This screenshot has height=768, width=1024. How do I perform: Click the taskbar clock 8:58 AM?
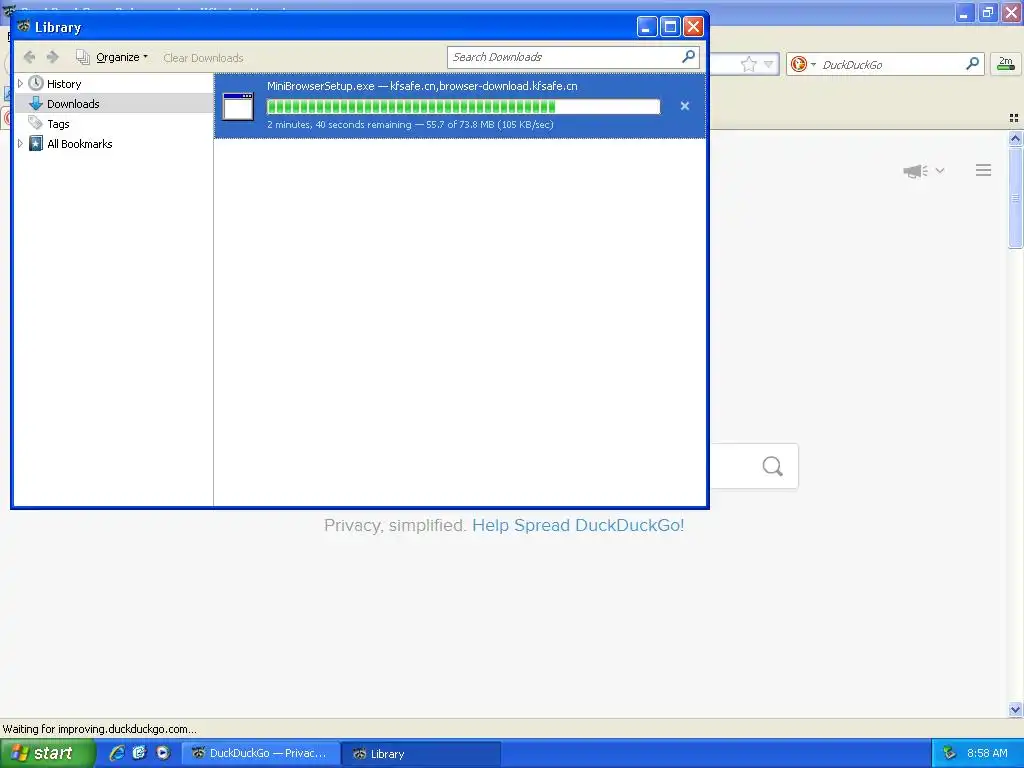point(987,753)
